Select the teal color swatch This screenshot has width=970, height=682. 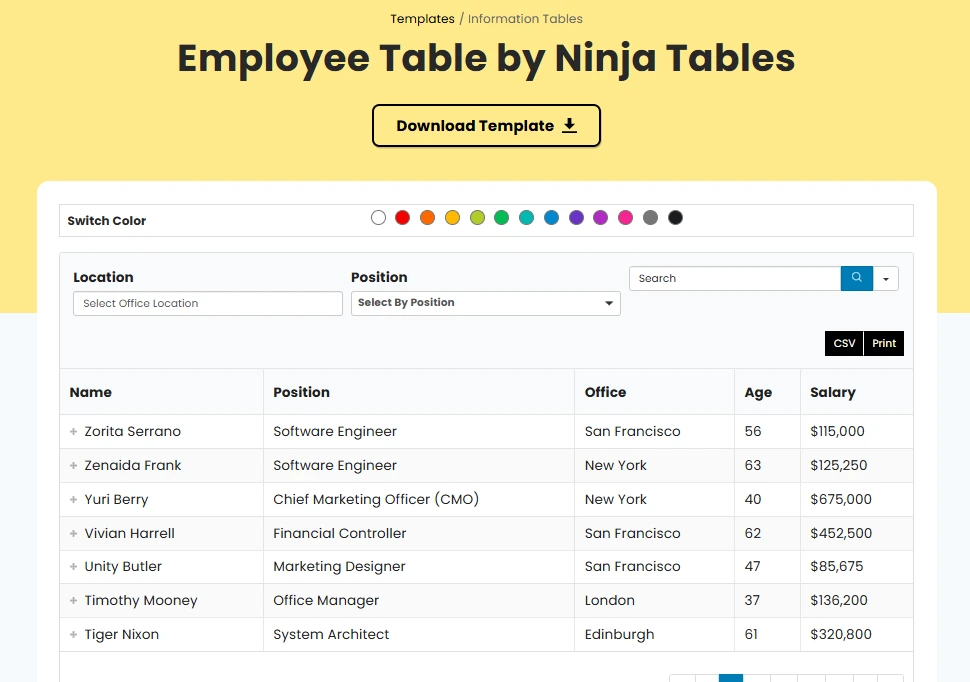(x=526, y=218)
